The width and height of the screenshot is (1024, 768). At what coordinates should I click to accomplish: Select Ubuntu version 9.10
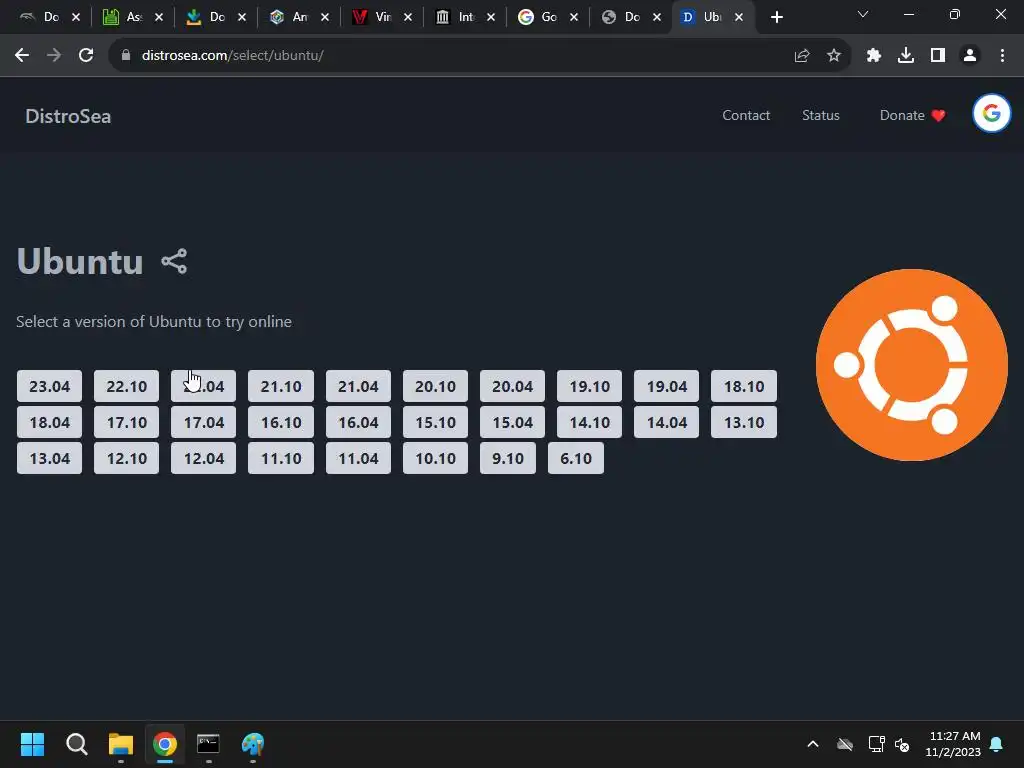(507, 458)
